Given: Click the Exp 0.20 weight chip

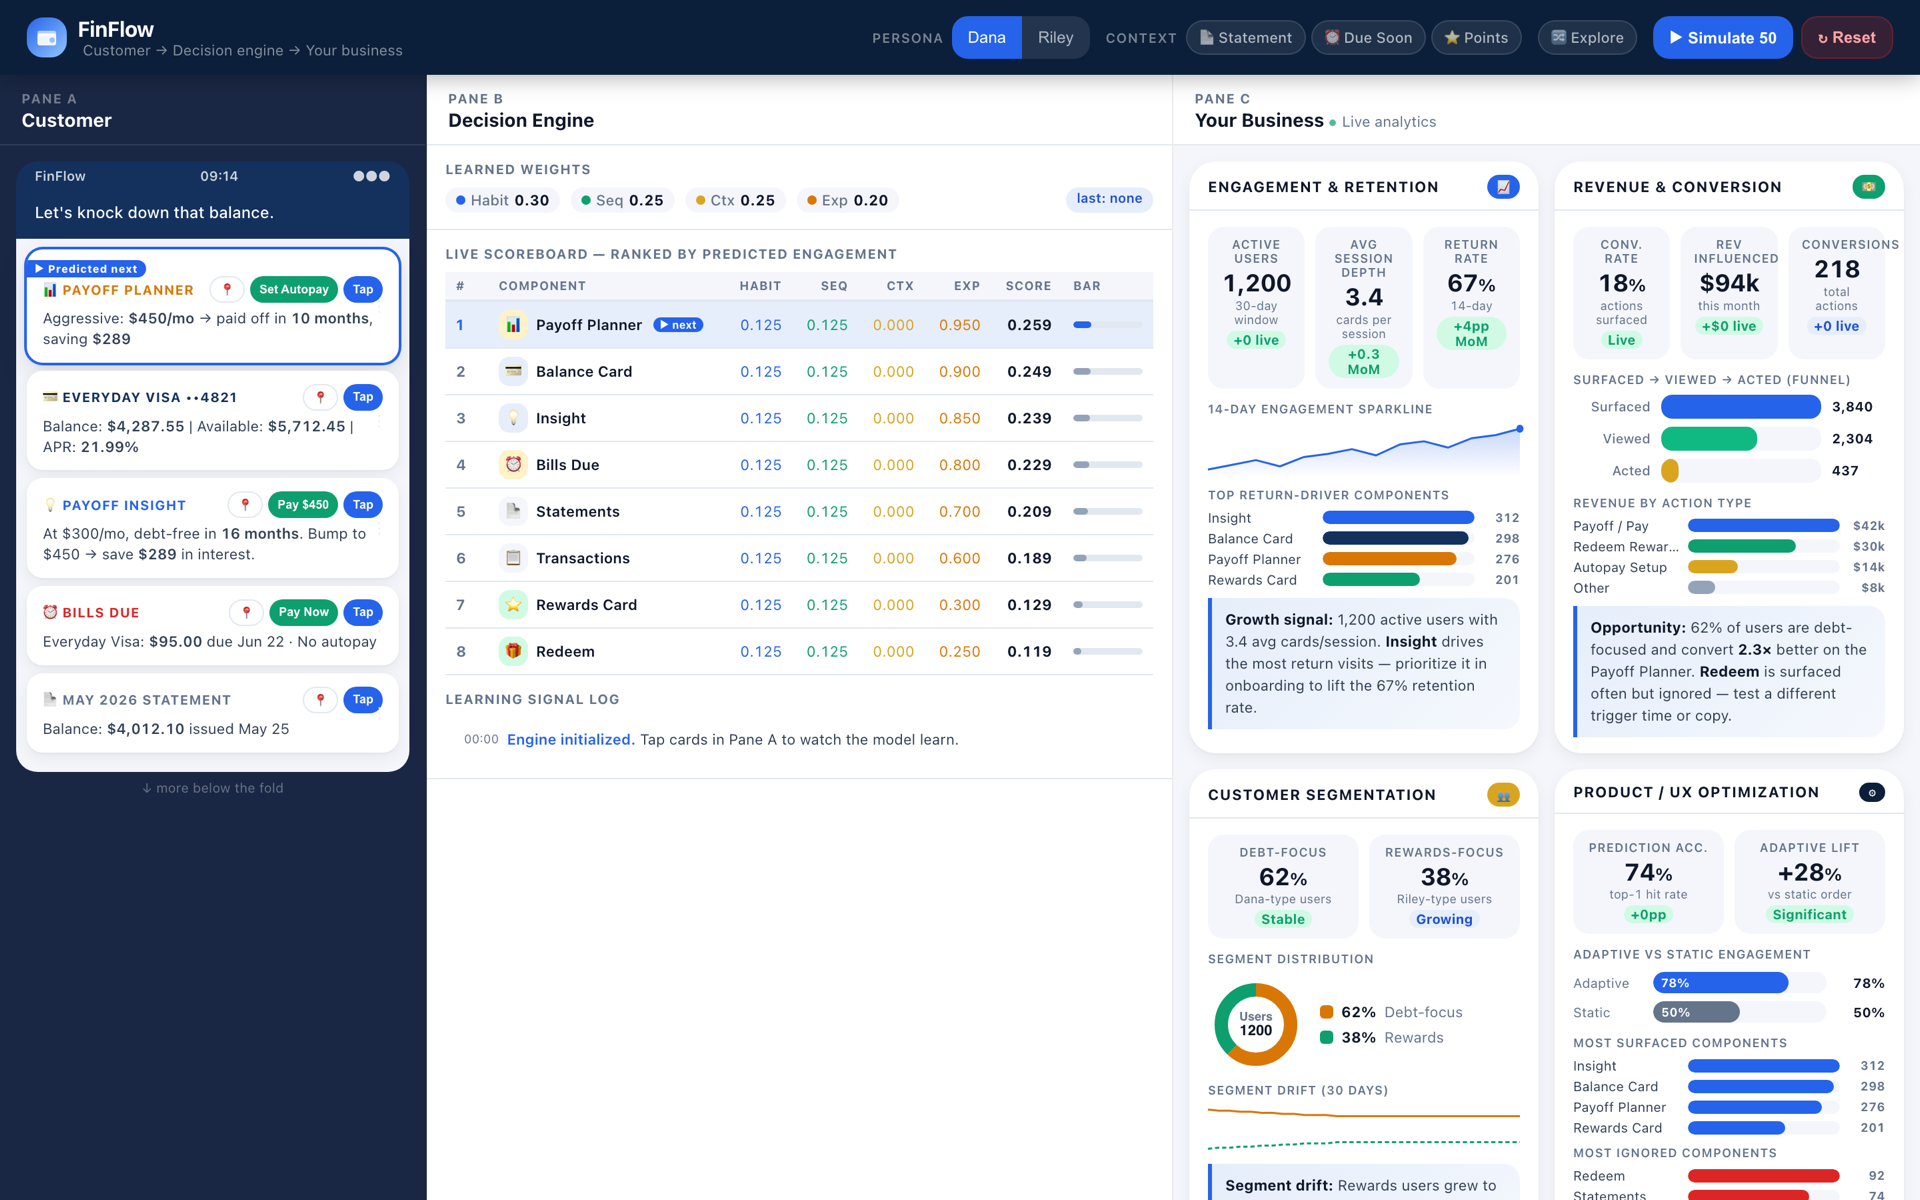Looking at the screenshot, I should tap(847, 200).
